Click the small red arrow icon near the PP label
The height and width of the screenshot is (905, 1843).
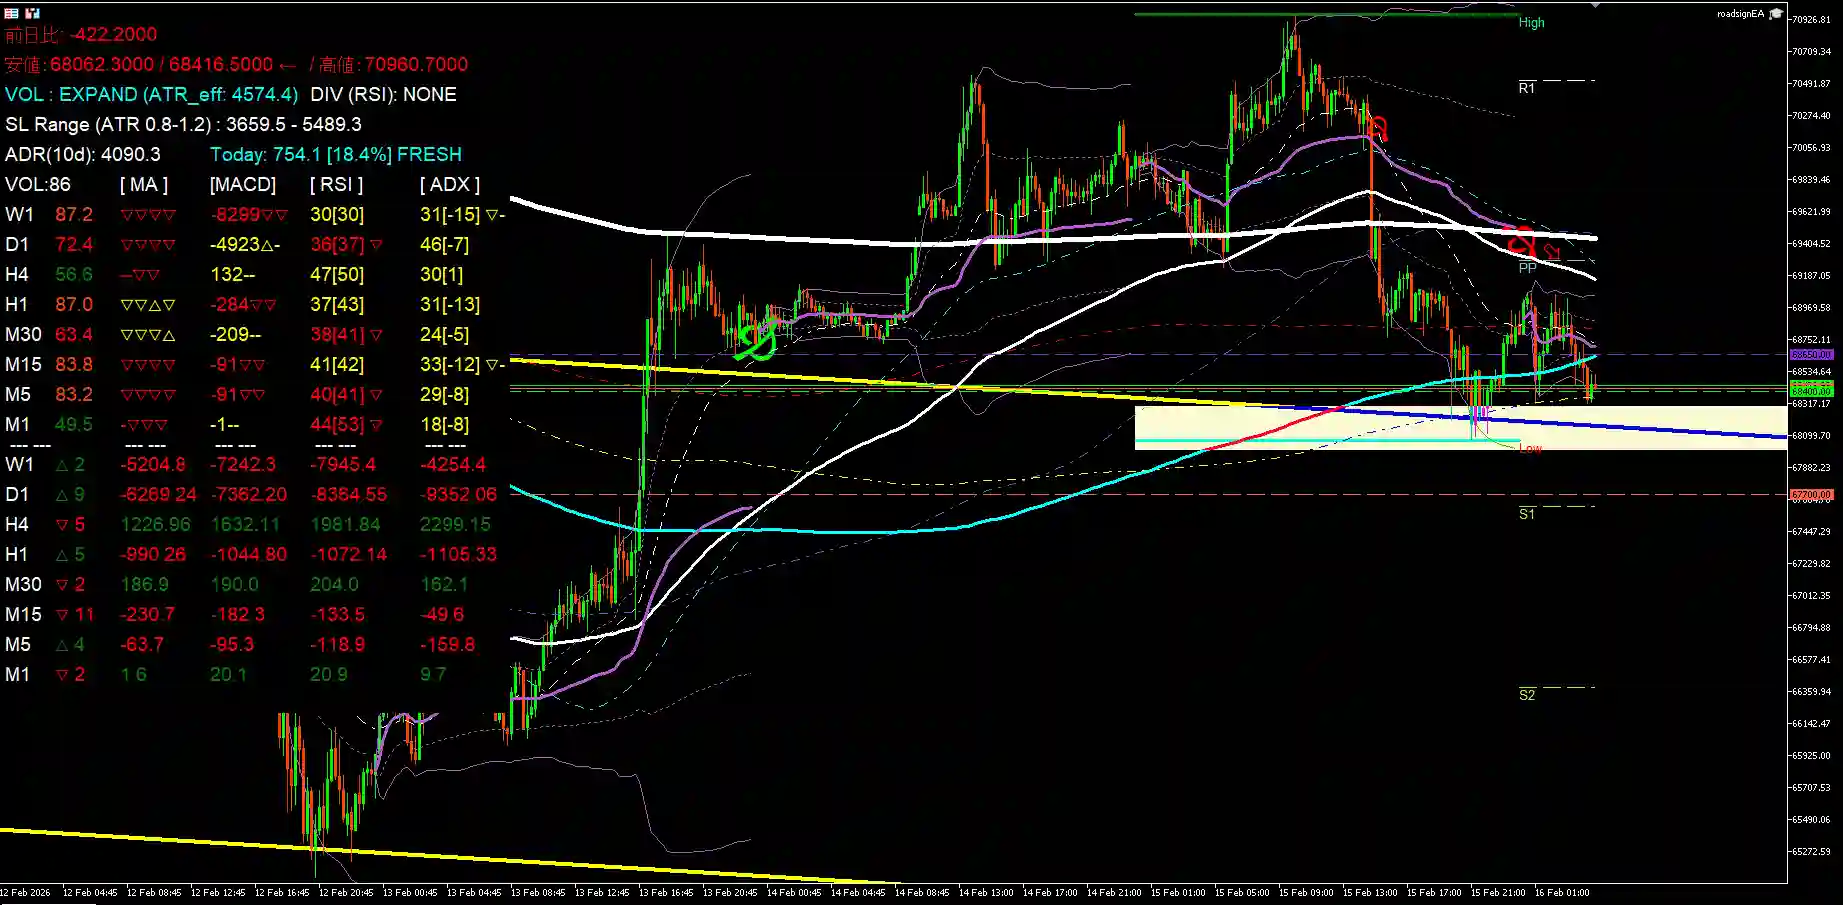[1552, 250]
